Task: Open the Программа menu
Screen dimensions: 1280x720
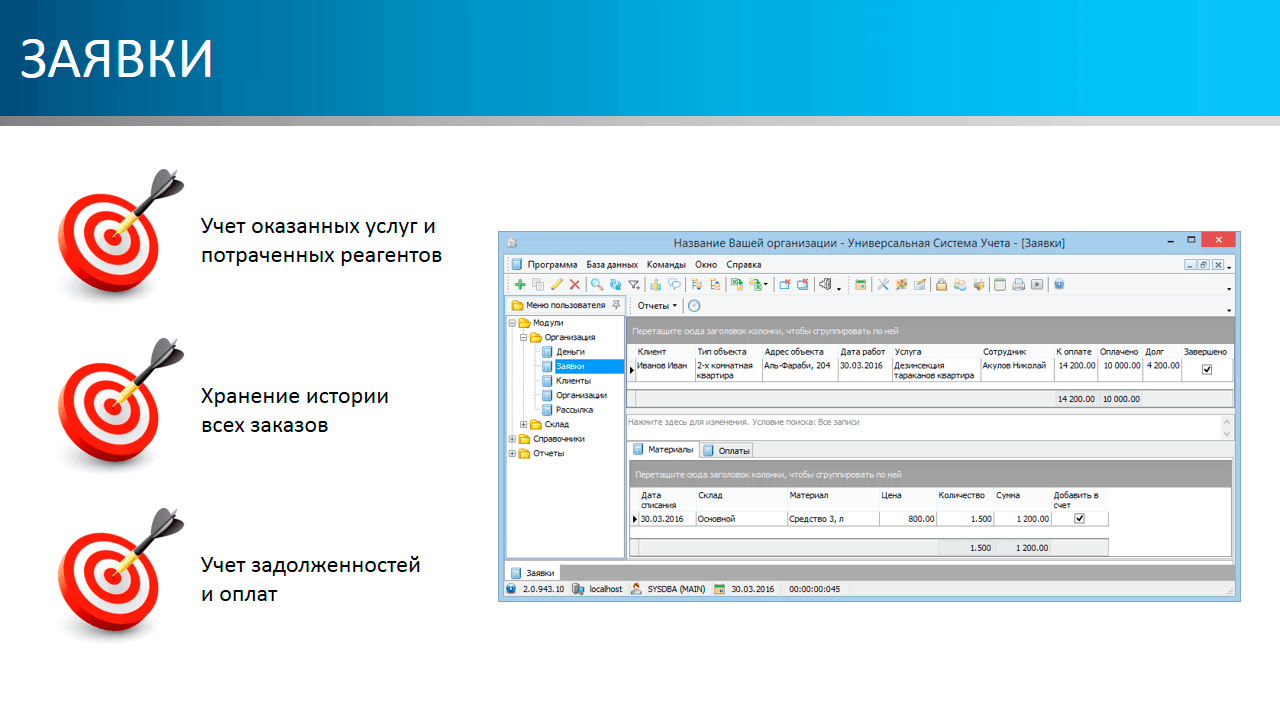Action: point(552,265)
